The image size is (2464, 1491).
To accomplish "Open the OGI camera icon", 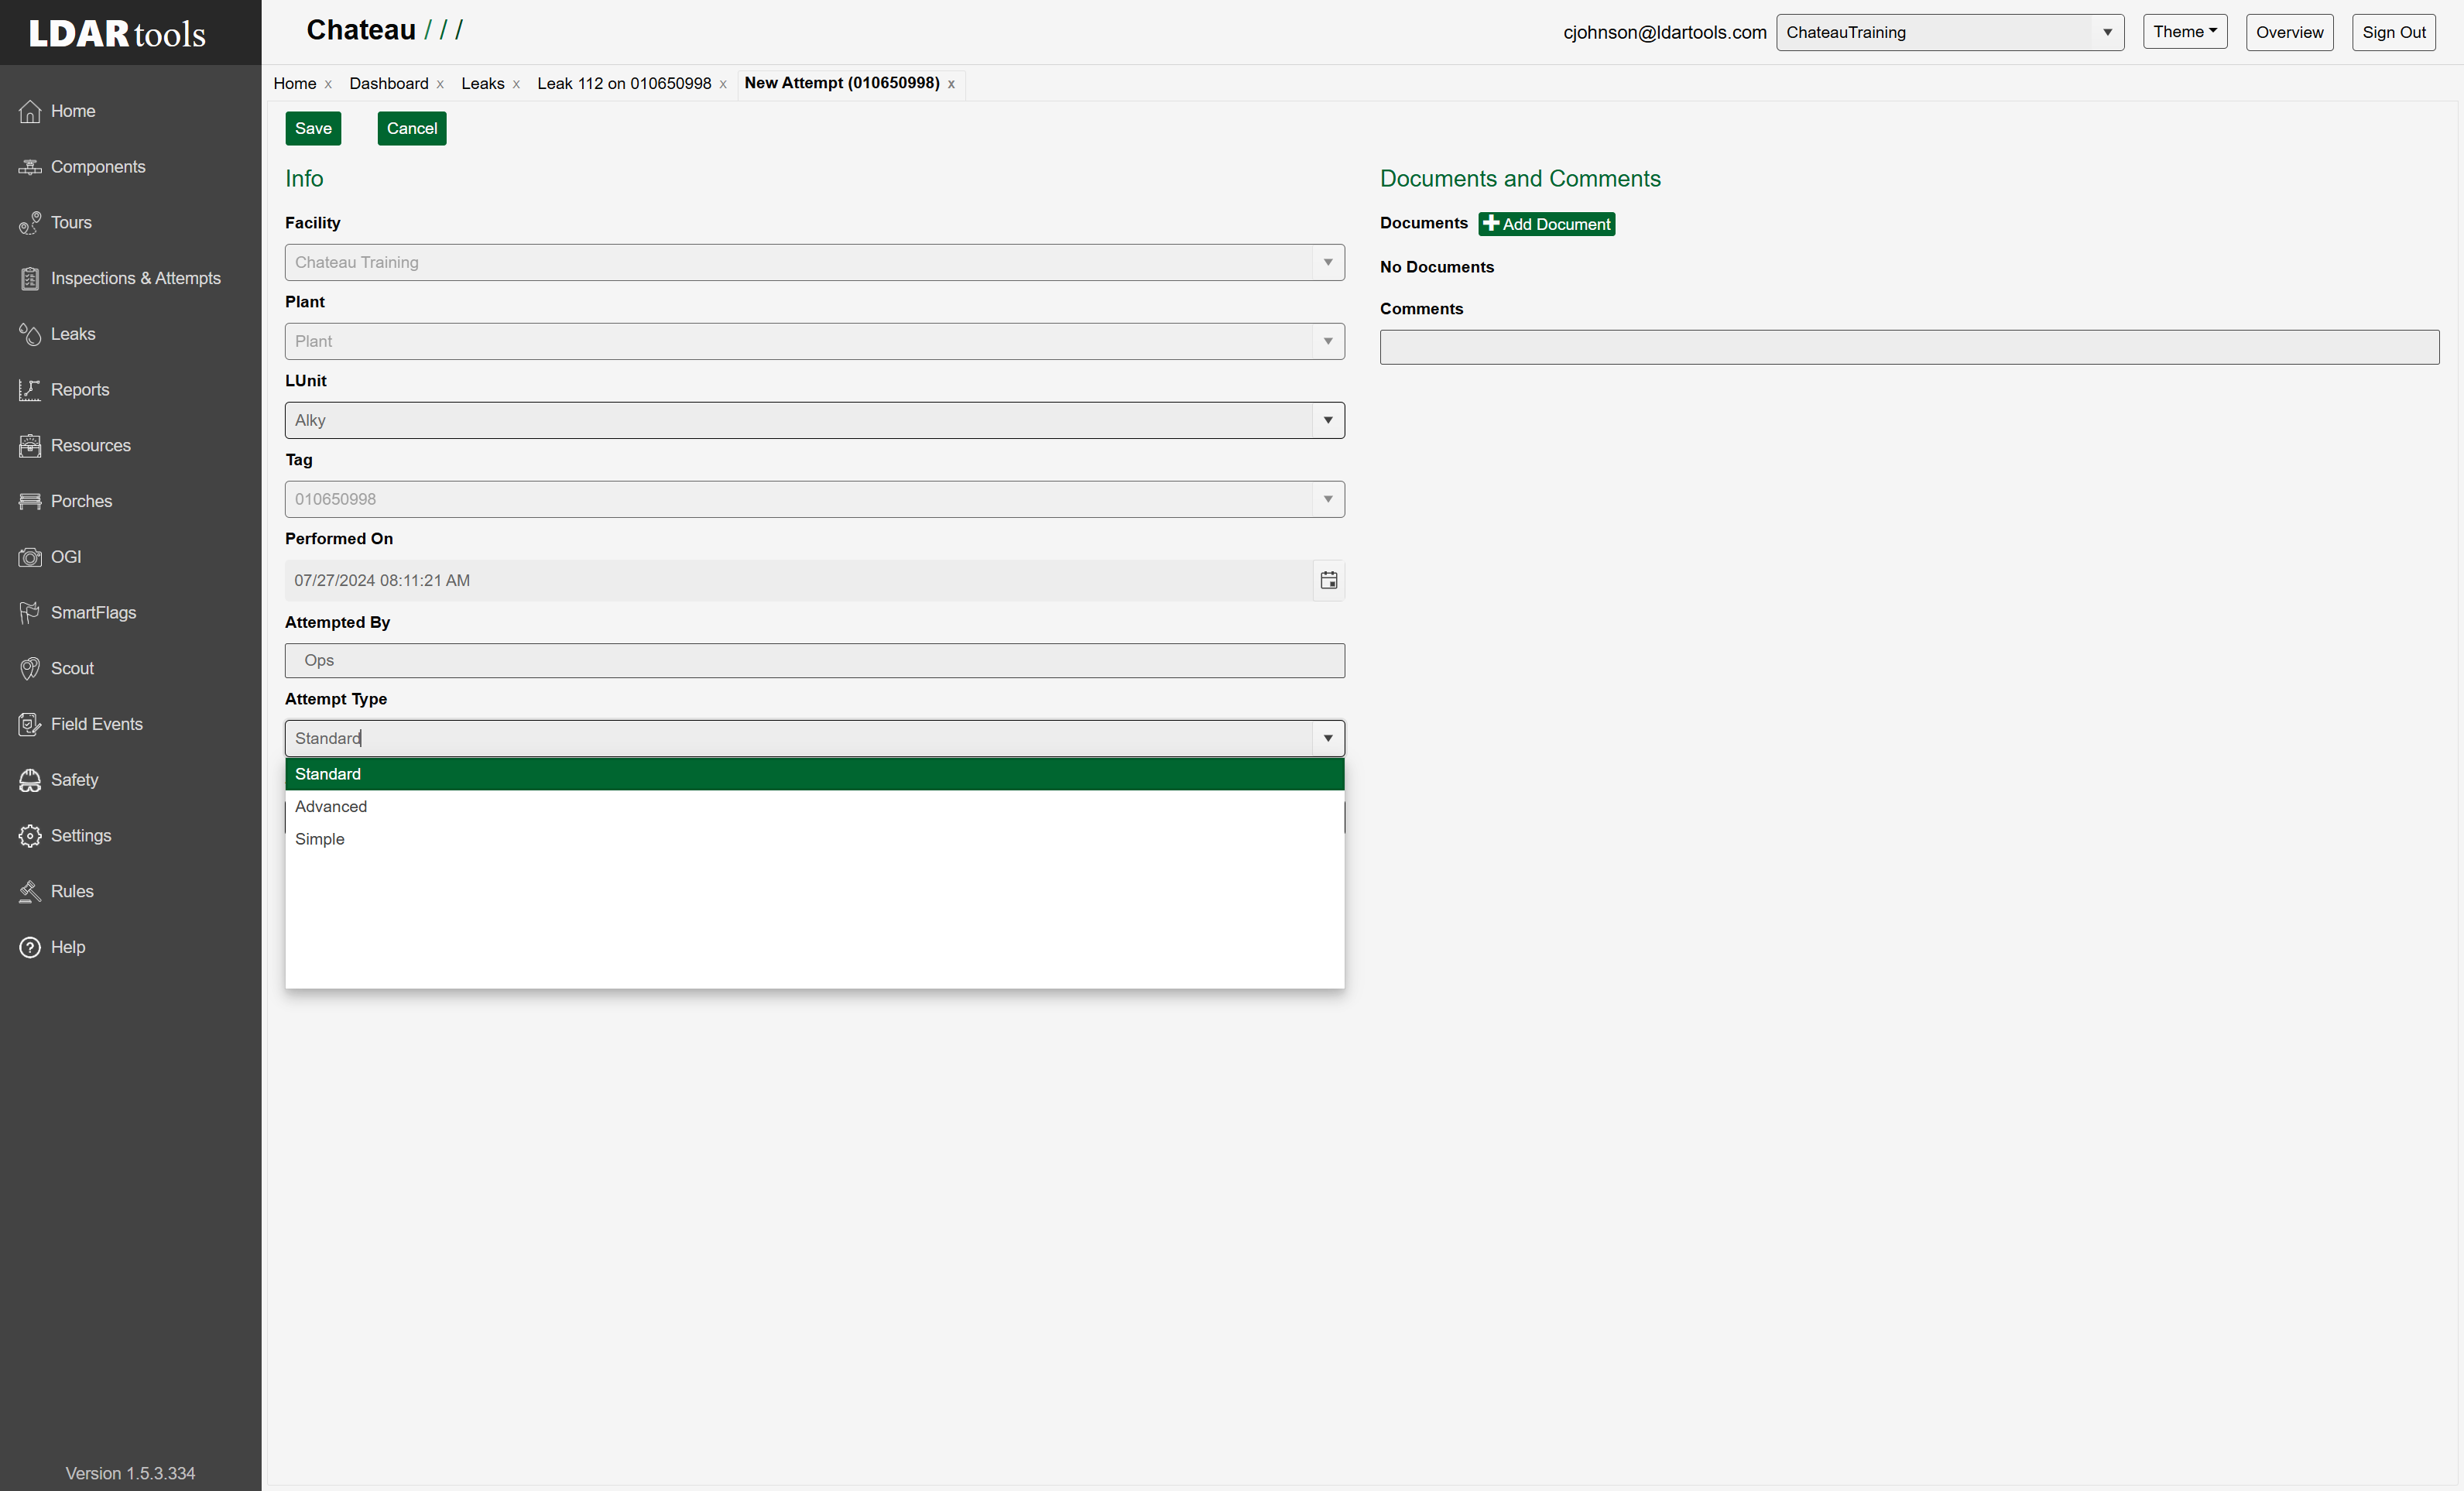I will point(30,557).
